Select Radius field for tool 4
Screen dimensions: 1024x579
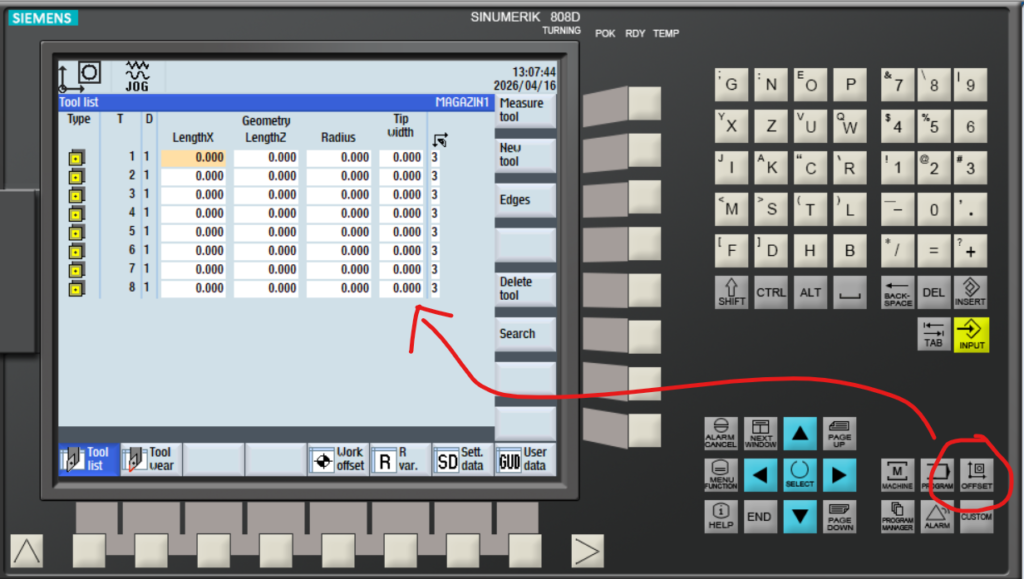338,213
